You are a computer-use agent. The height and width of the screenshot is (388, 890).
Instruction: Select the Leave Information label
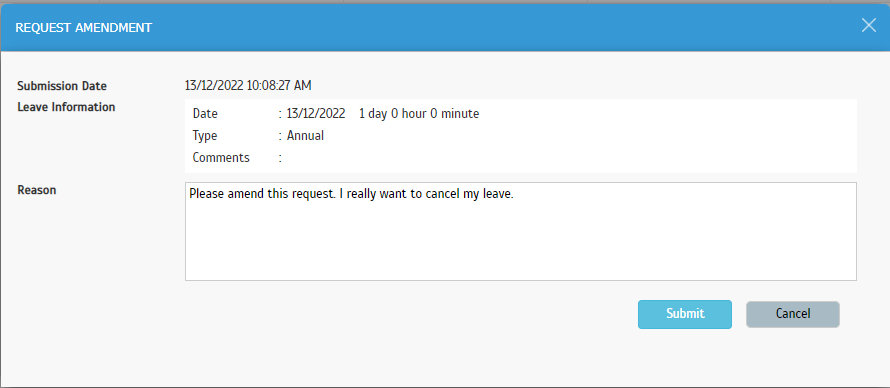tap(66, 107)
